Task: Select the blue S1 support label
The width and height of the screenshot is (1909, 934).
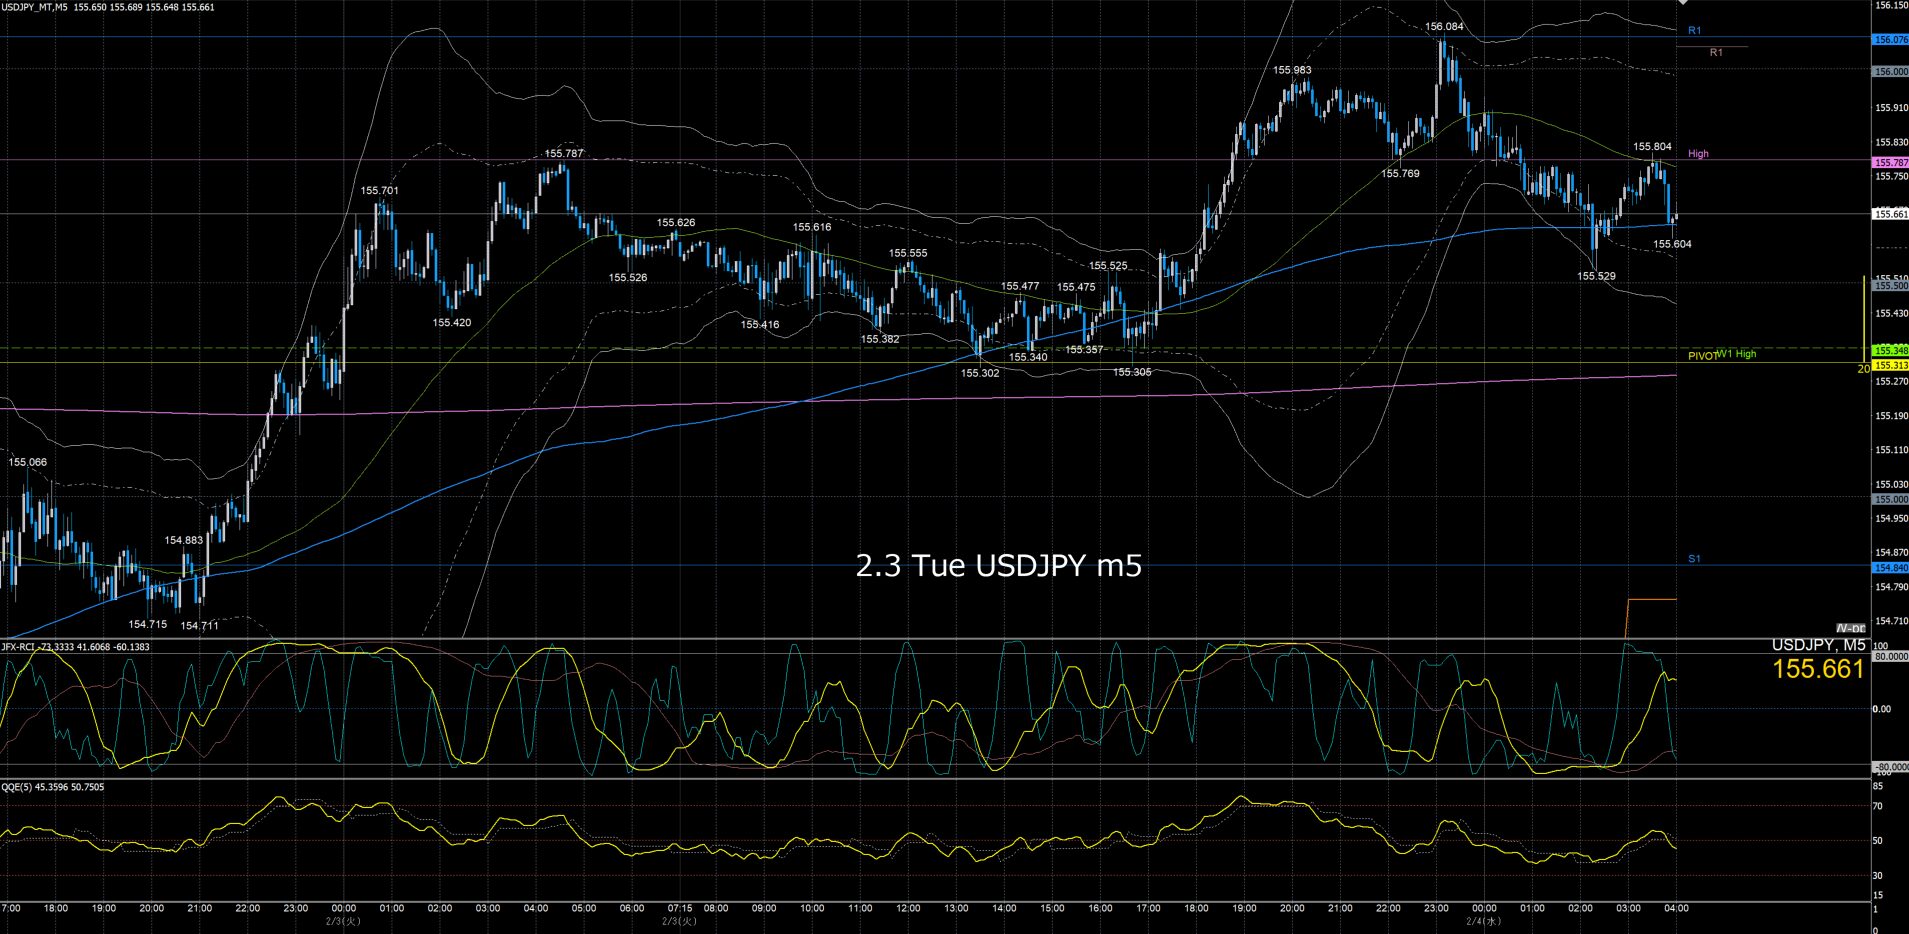Action: (1694, 559)
